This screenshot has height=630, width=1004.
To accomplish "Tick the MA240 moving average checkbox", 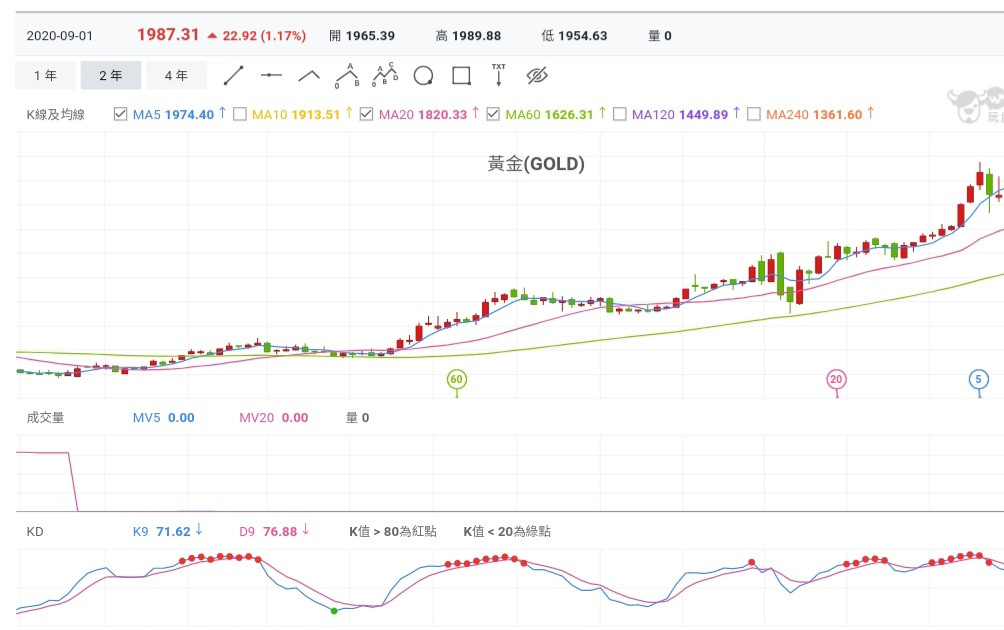I will (754, 114).
